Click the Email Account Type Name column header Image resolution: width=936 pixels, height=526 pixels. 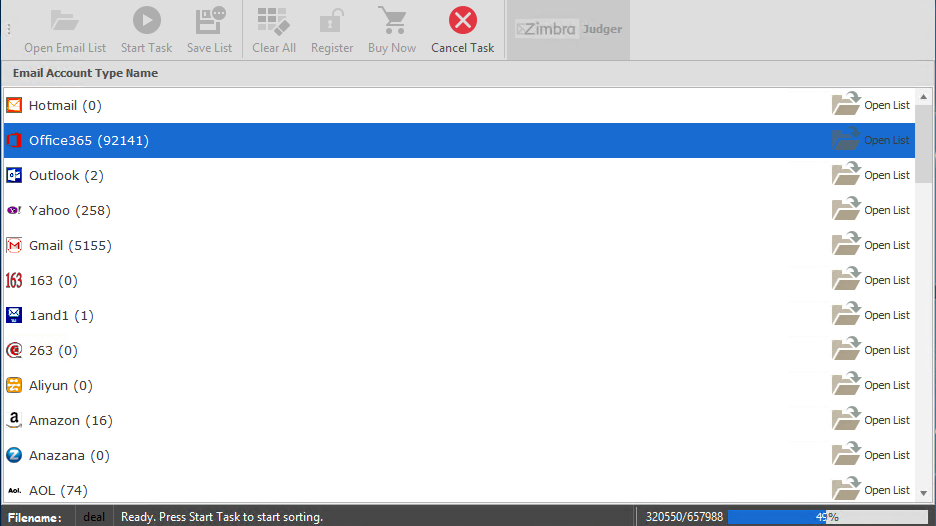(85, 73)
